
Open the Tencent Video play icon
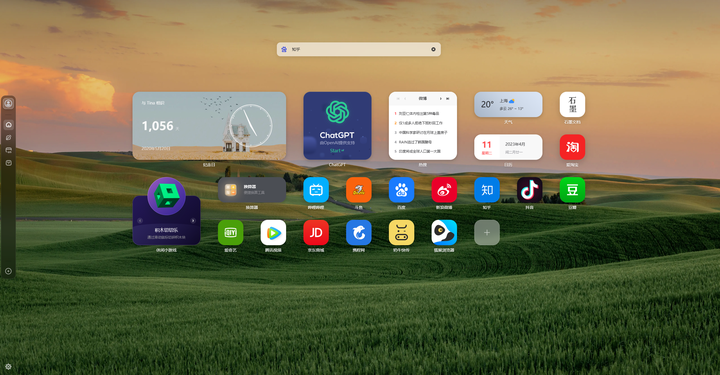pyautogui.click(x=273, y=232)
